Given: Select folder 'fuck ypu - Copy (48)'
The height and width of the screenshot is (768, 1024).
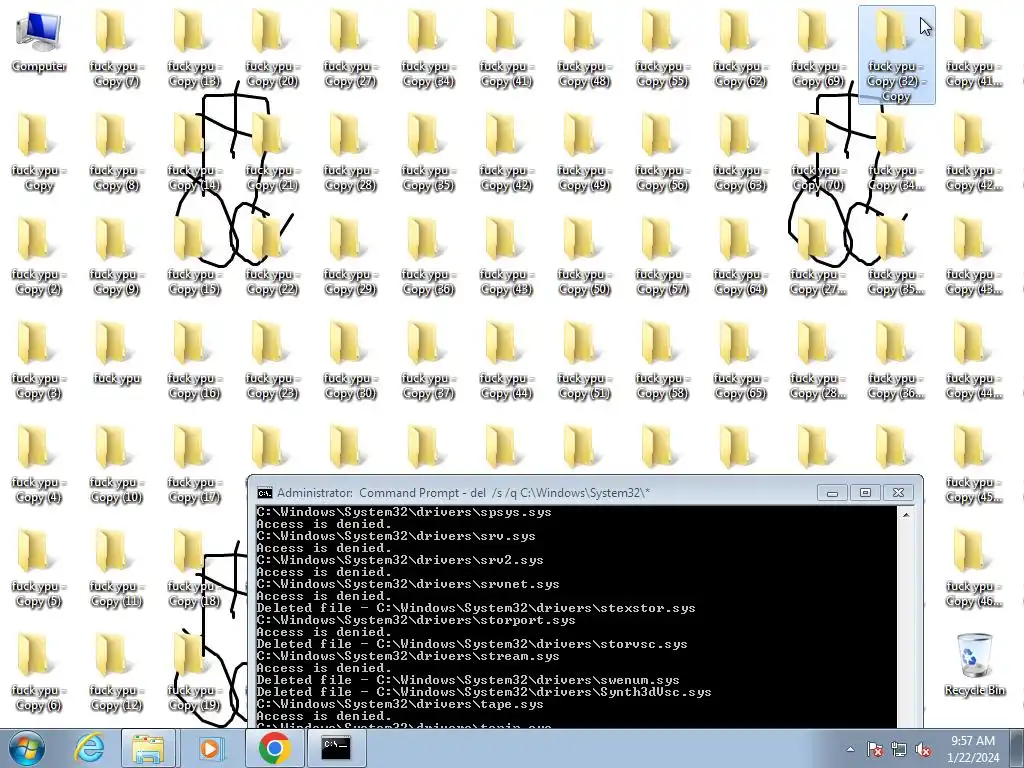Looking at the screenshot, I should click(x=584, y=50).
